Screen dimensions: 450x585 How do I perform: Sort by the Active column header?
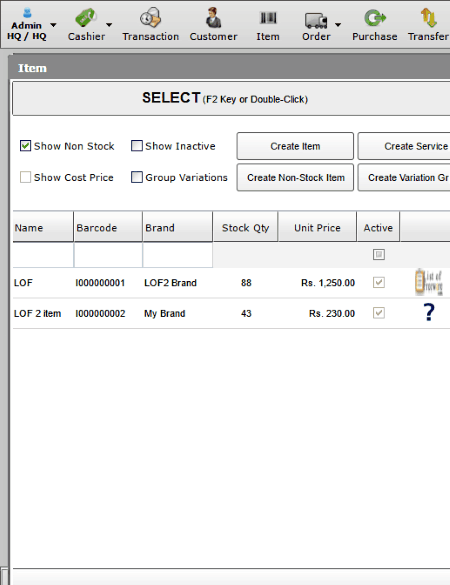[378, 228]
